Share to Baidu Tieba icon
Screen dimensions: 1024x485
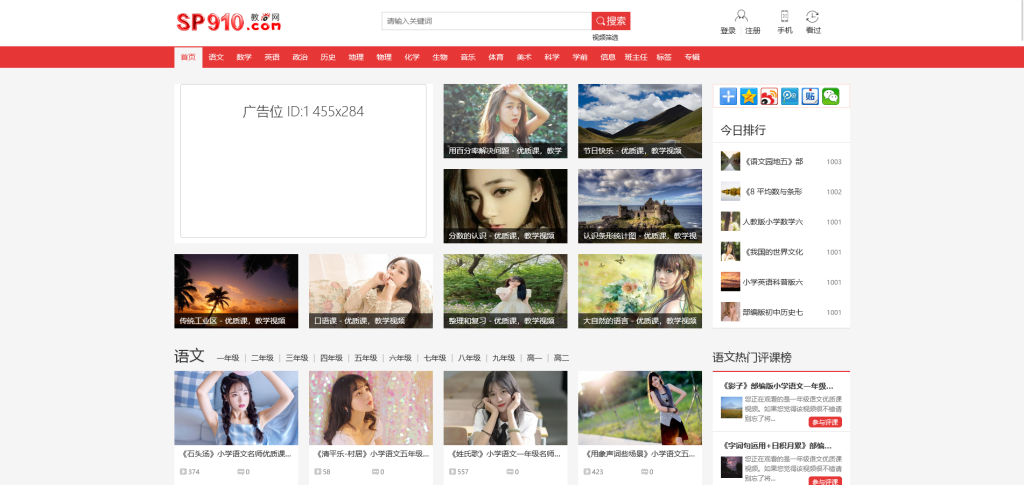pos(810,96)
